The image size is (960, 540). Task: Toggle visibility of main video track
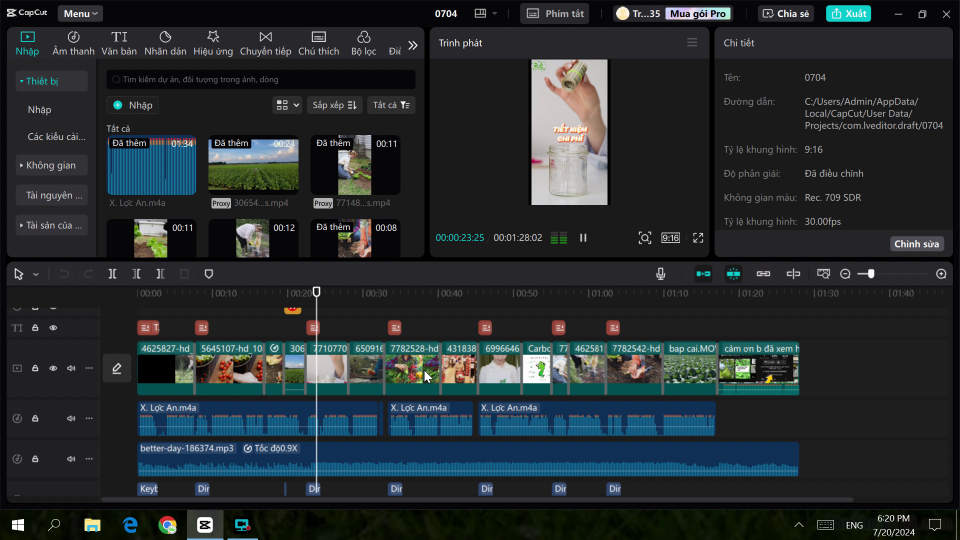coord(53,368)
